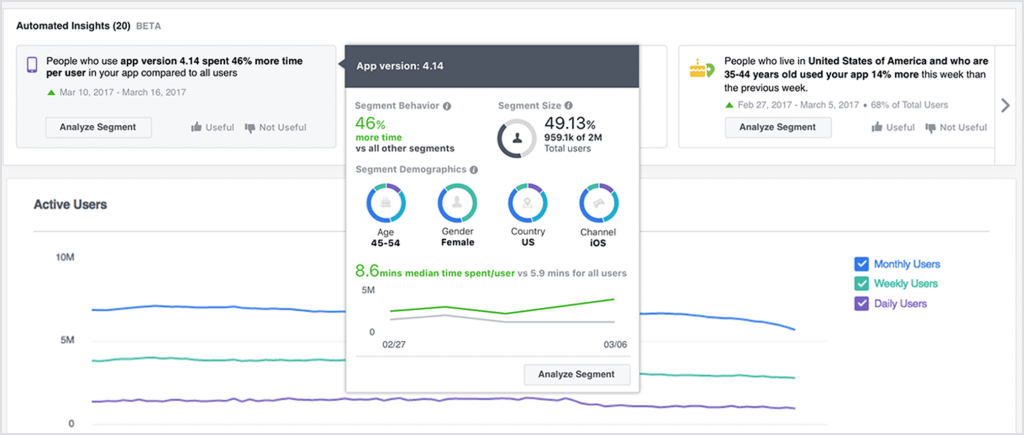Screen dimensions: 1024x435
Task: Click the phone icon in app version insight card
Action: [32, 66]
